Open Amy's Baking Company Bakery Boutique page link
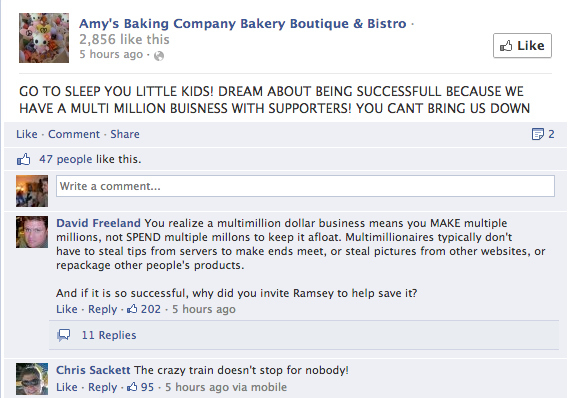This screenshot has width=569, height=398. tap(243, 24)
